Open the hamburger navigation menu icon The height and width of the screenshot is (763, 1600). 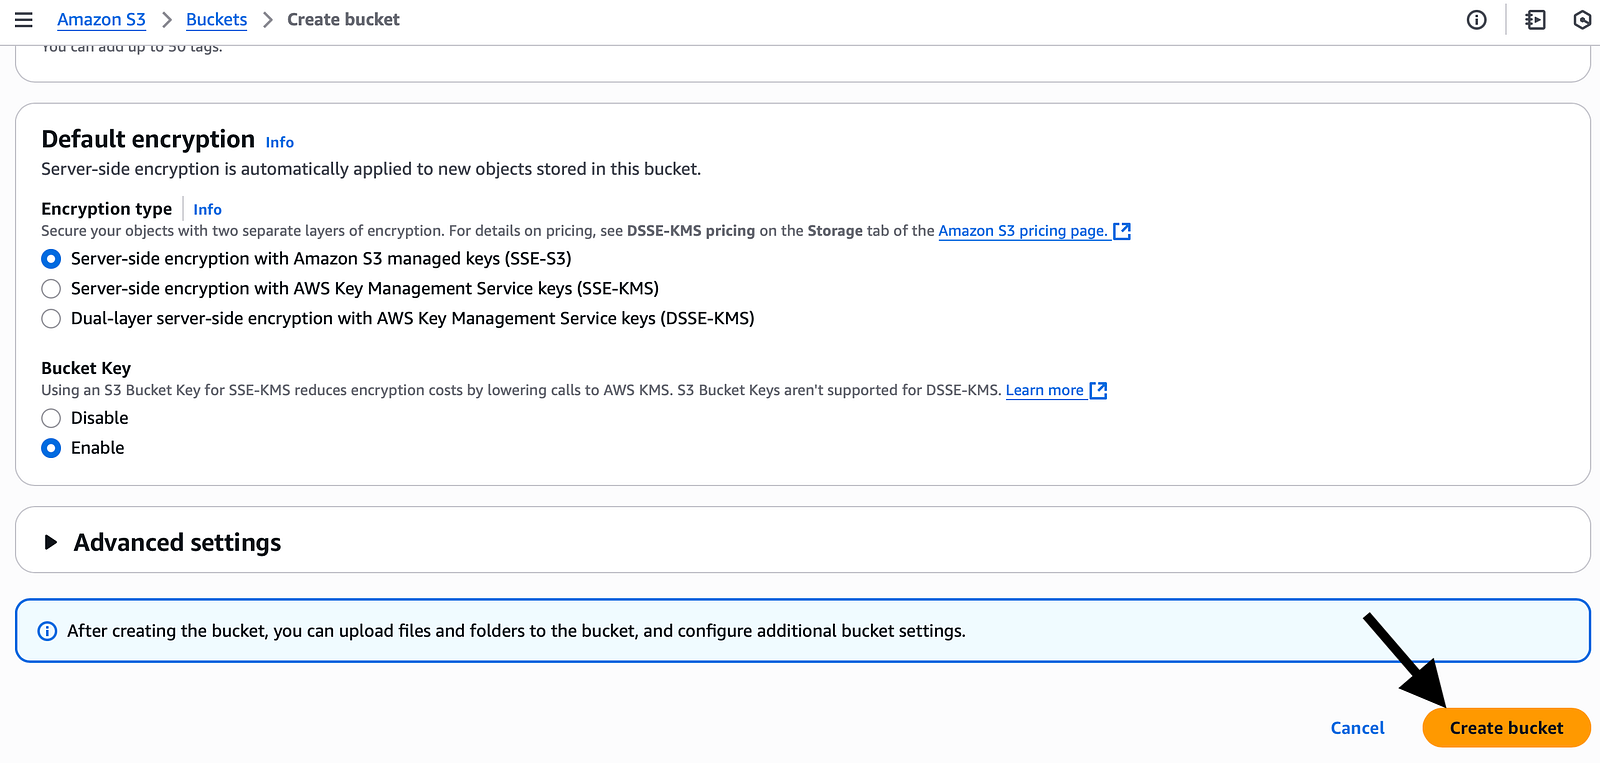24,20
